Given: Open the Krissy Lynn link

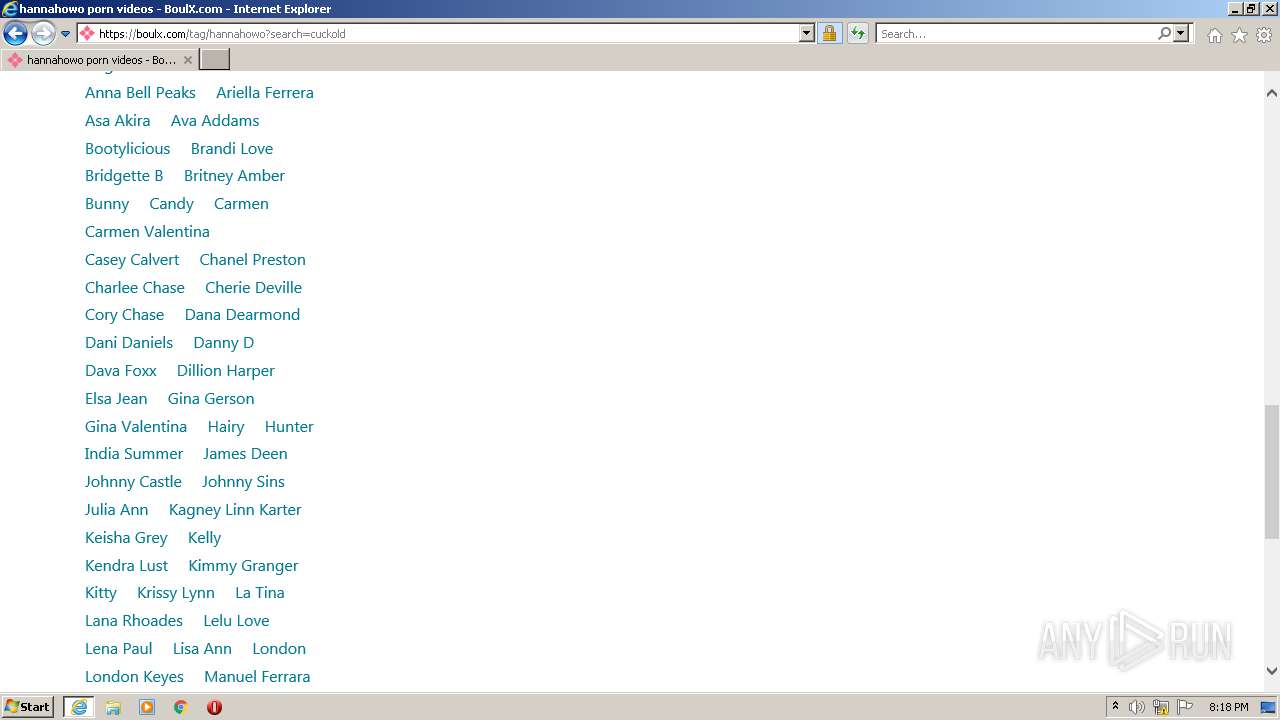Looking at the screenshot, I should tap(176, 592).
